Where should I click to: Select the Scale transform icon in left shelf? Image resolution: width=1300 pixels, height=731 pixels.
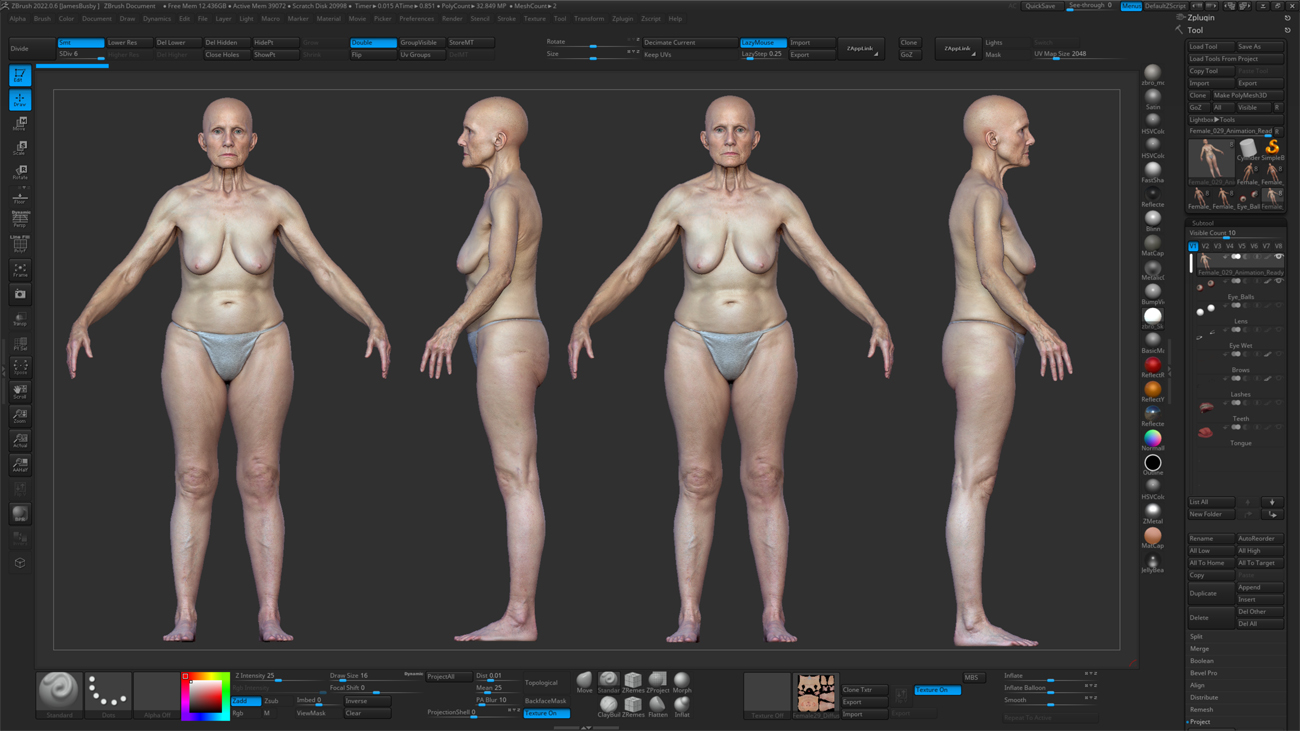[x=19, y=148]
